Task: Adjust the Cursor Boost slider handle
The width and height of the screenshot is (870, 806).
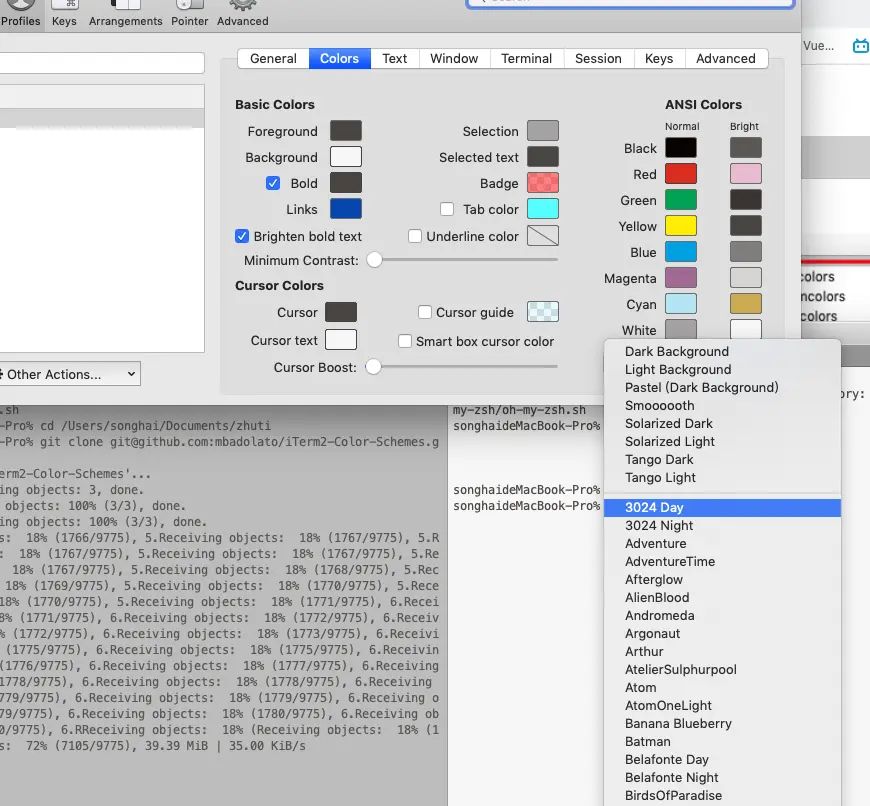Action: point(373,366)
